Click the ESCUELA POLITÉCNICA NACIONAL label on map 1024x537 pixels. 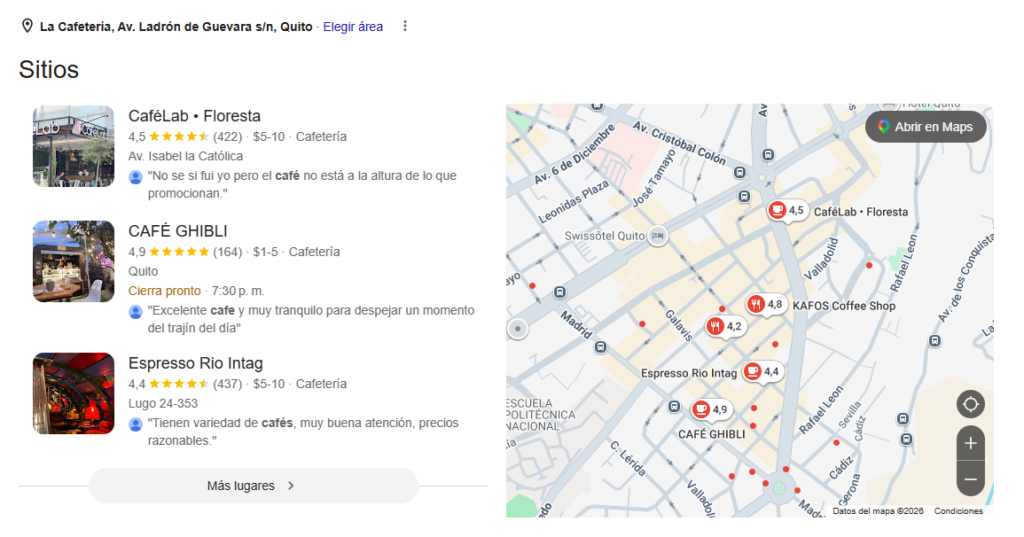(x=541, y=415)
